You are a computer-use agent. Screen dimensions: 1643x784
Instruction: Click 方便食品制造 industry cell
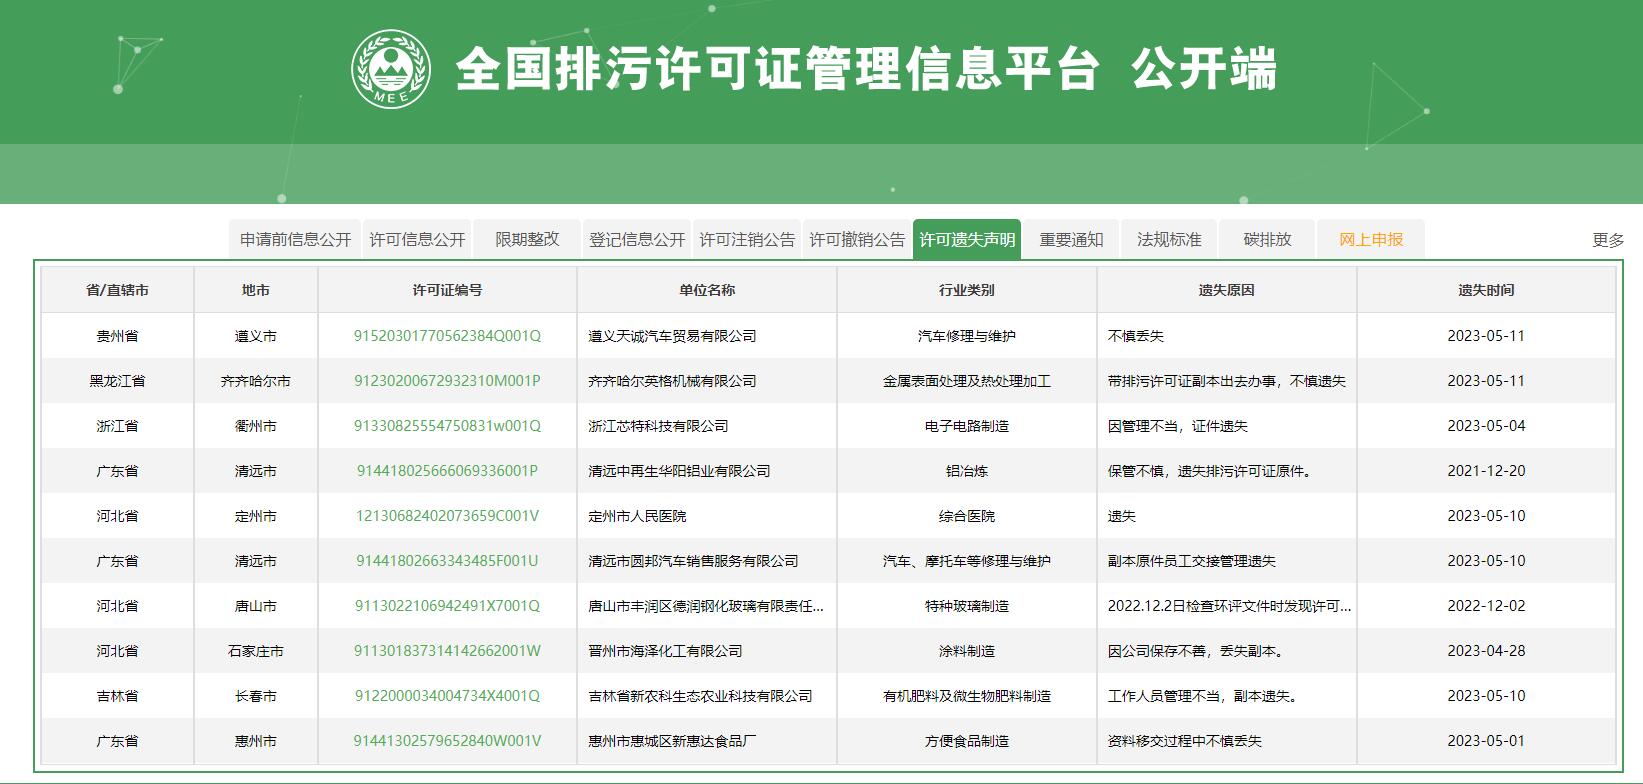tap(967, 741)
